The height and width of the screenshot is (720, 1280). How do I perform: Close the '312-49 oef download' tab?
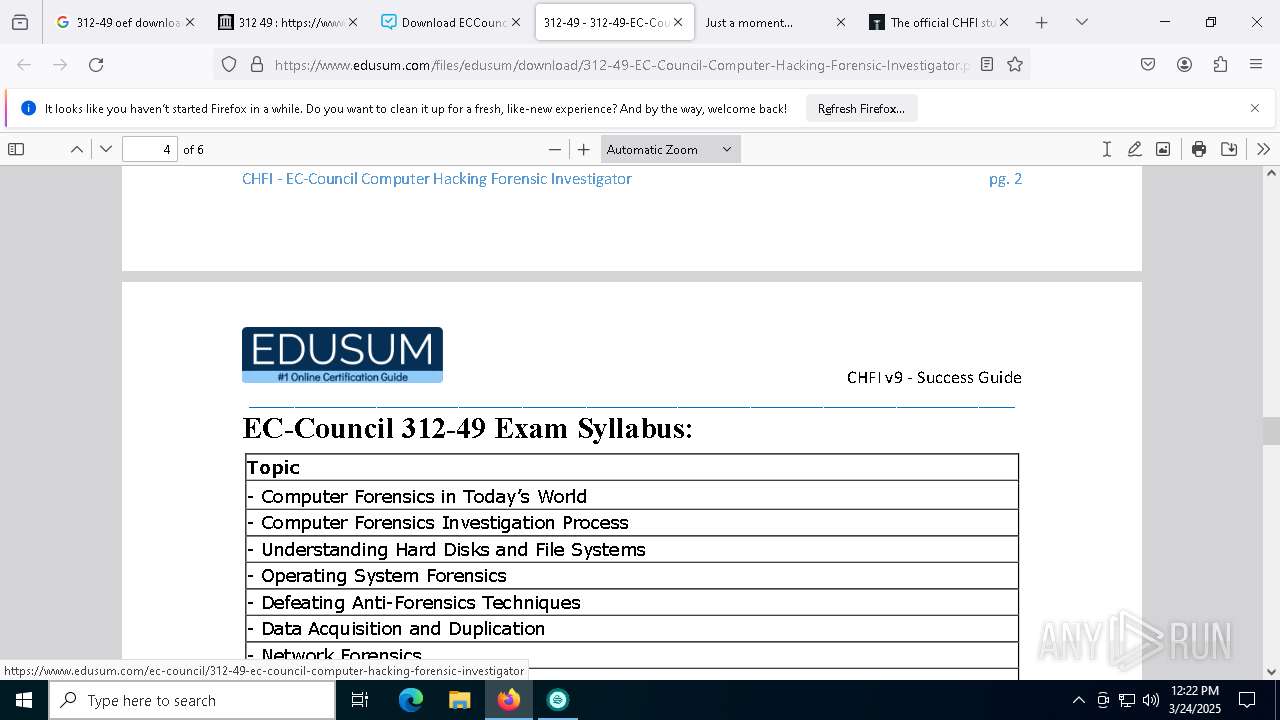(x=190, y=22)
